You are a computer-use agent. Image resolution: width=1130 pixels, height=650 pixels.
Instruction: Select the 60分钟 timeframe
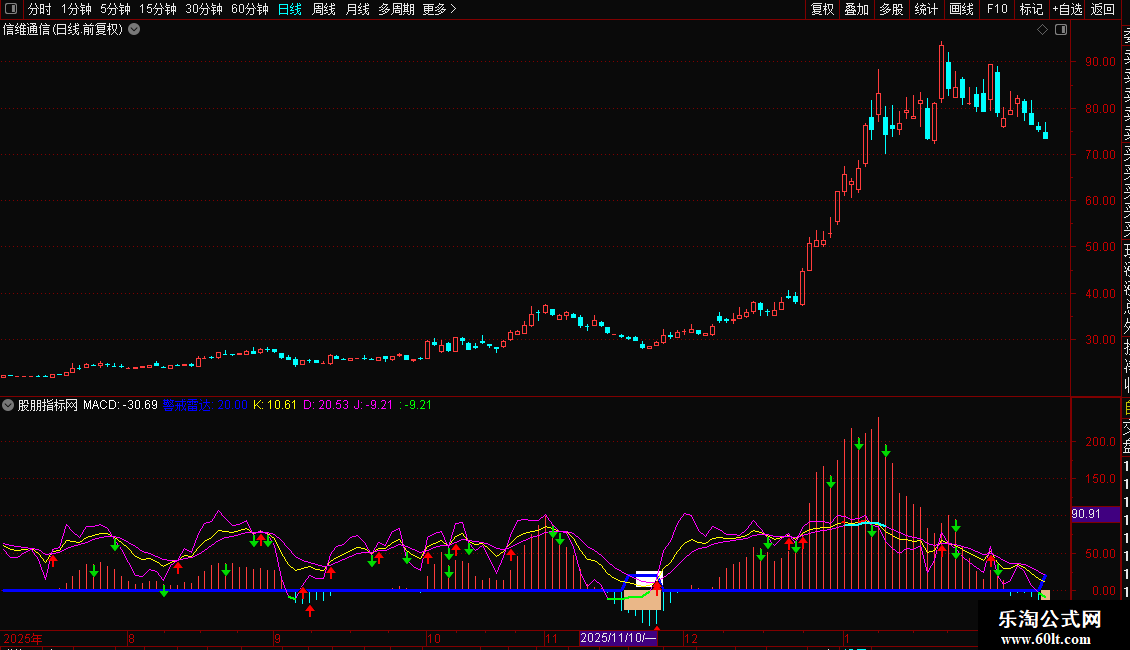tap(249, 9)
